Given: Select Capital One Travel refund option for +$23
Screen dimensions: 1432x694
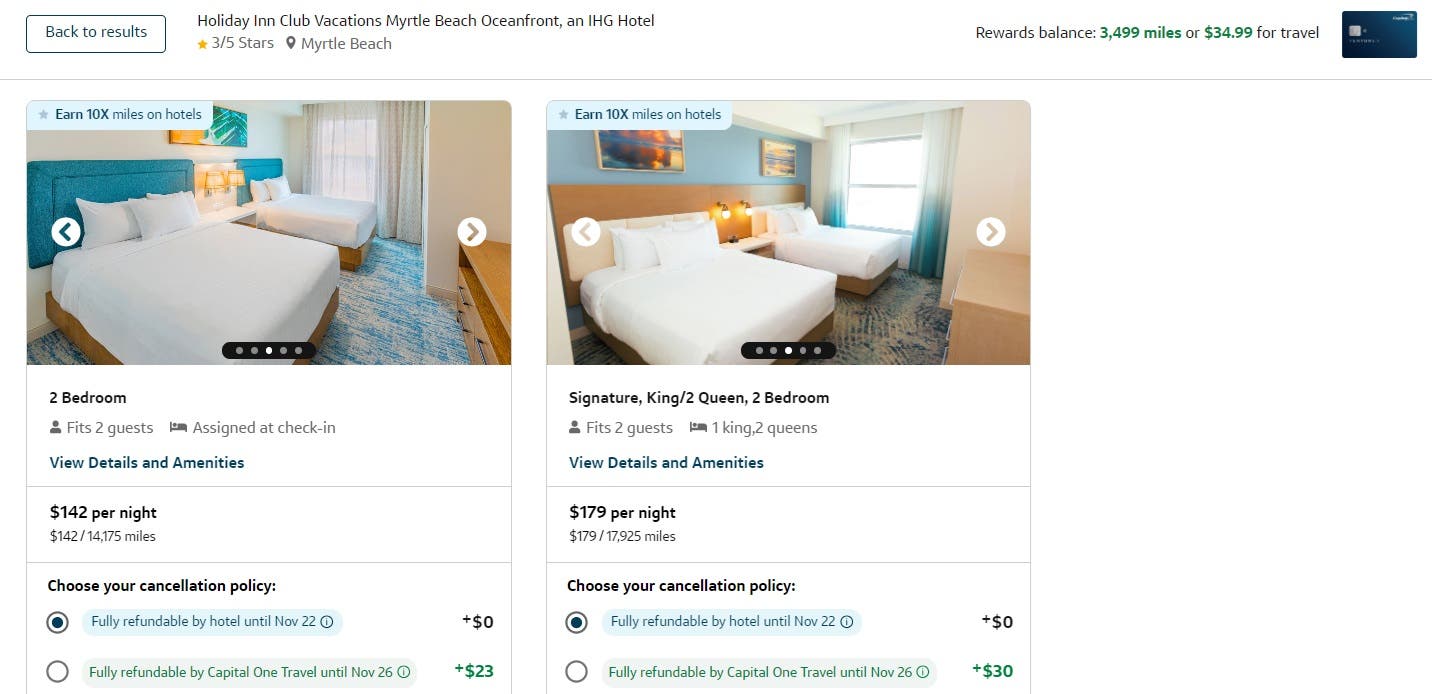Looking at the screenshot, I should tap(58, 672).
